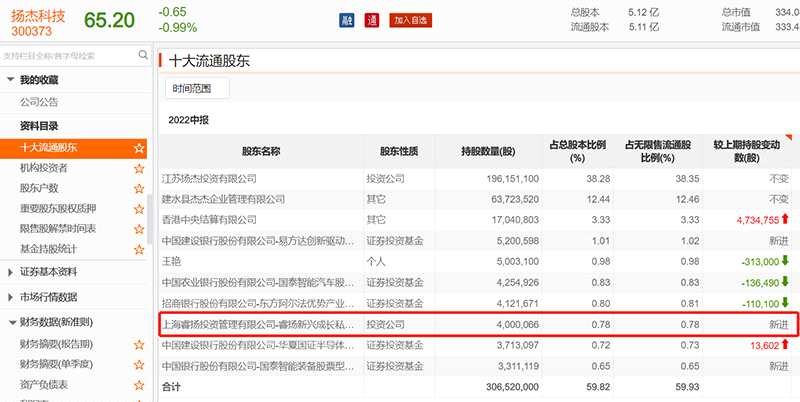This screenshot has height=402, width=800.
Task: Open 财务摘要(报告期) item
Action: click(56, 344)
